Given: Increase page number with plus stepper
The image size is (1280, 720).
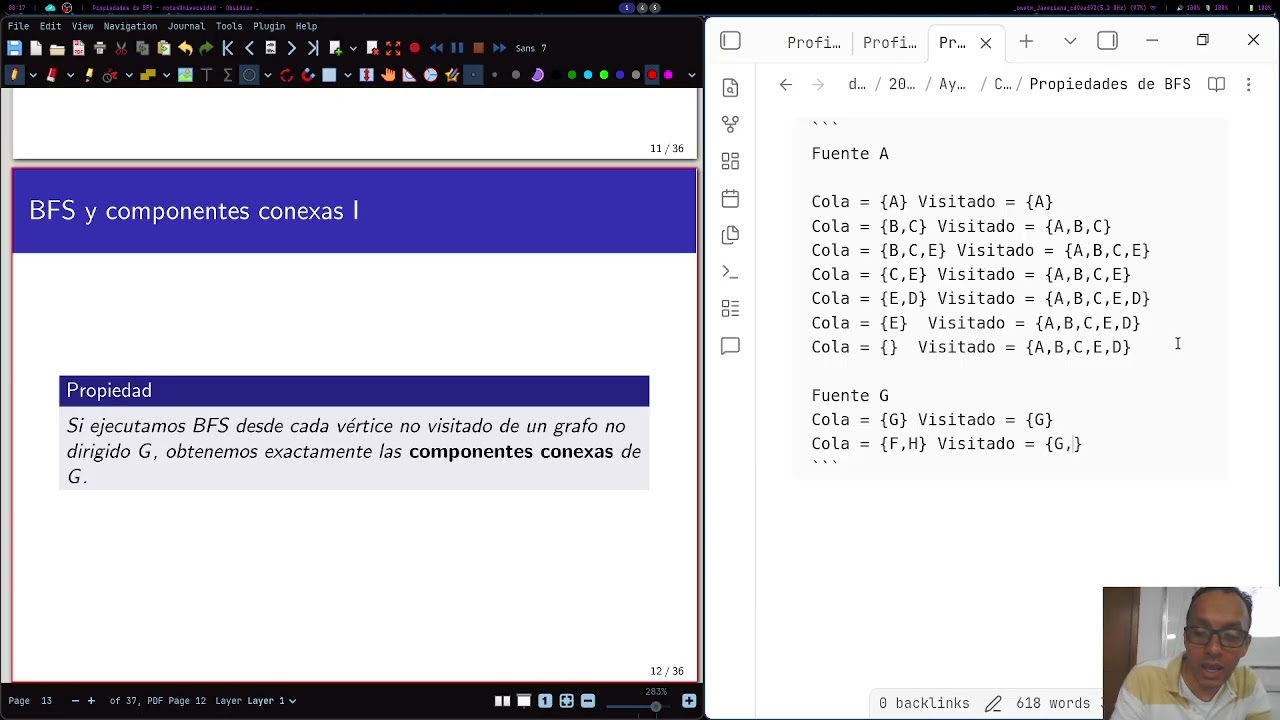Looking at the screenshot, I should click(91, 701).
